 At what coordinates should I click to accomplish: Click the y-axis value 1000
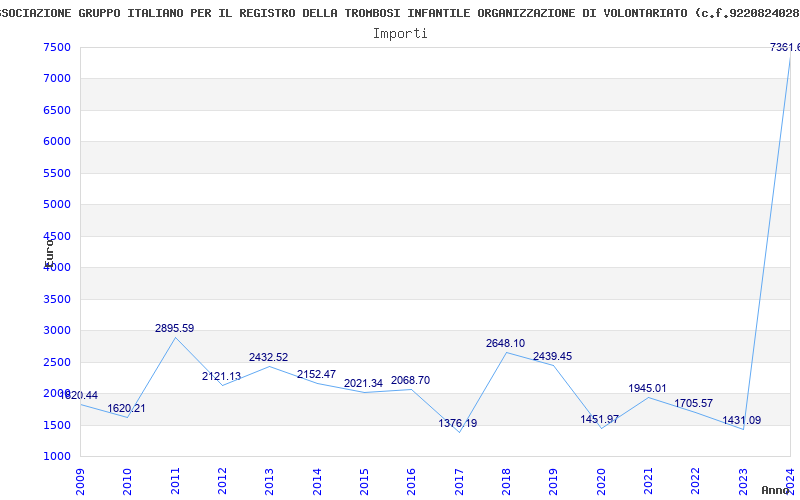click(x=57, y=457)
